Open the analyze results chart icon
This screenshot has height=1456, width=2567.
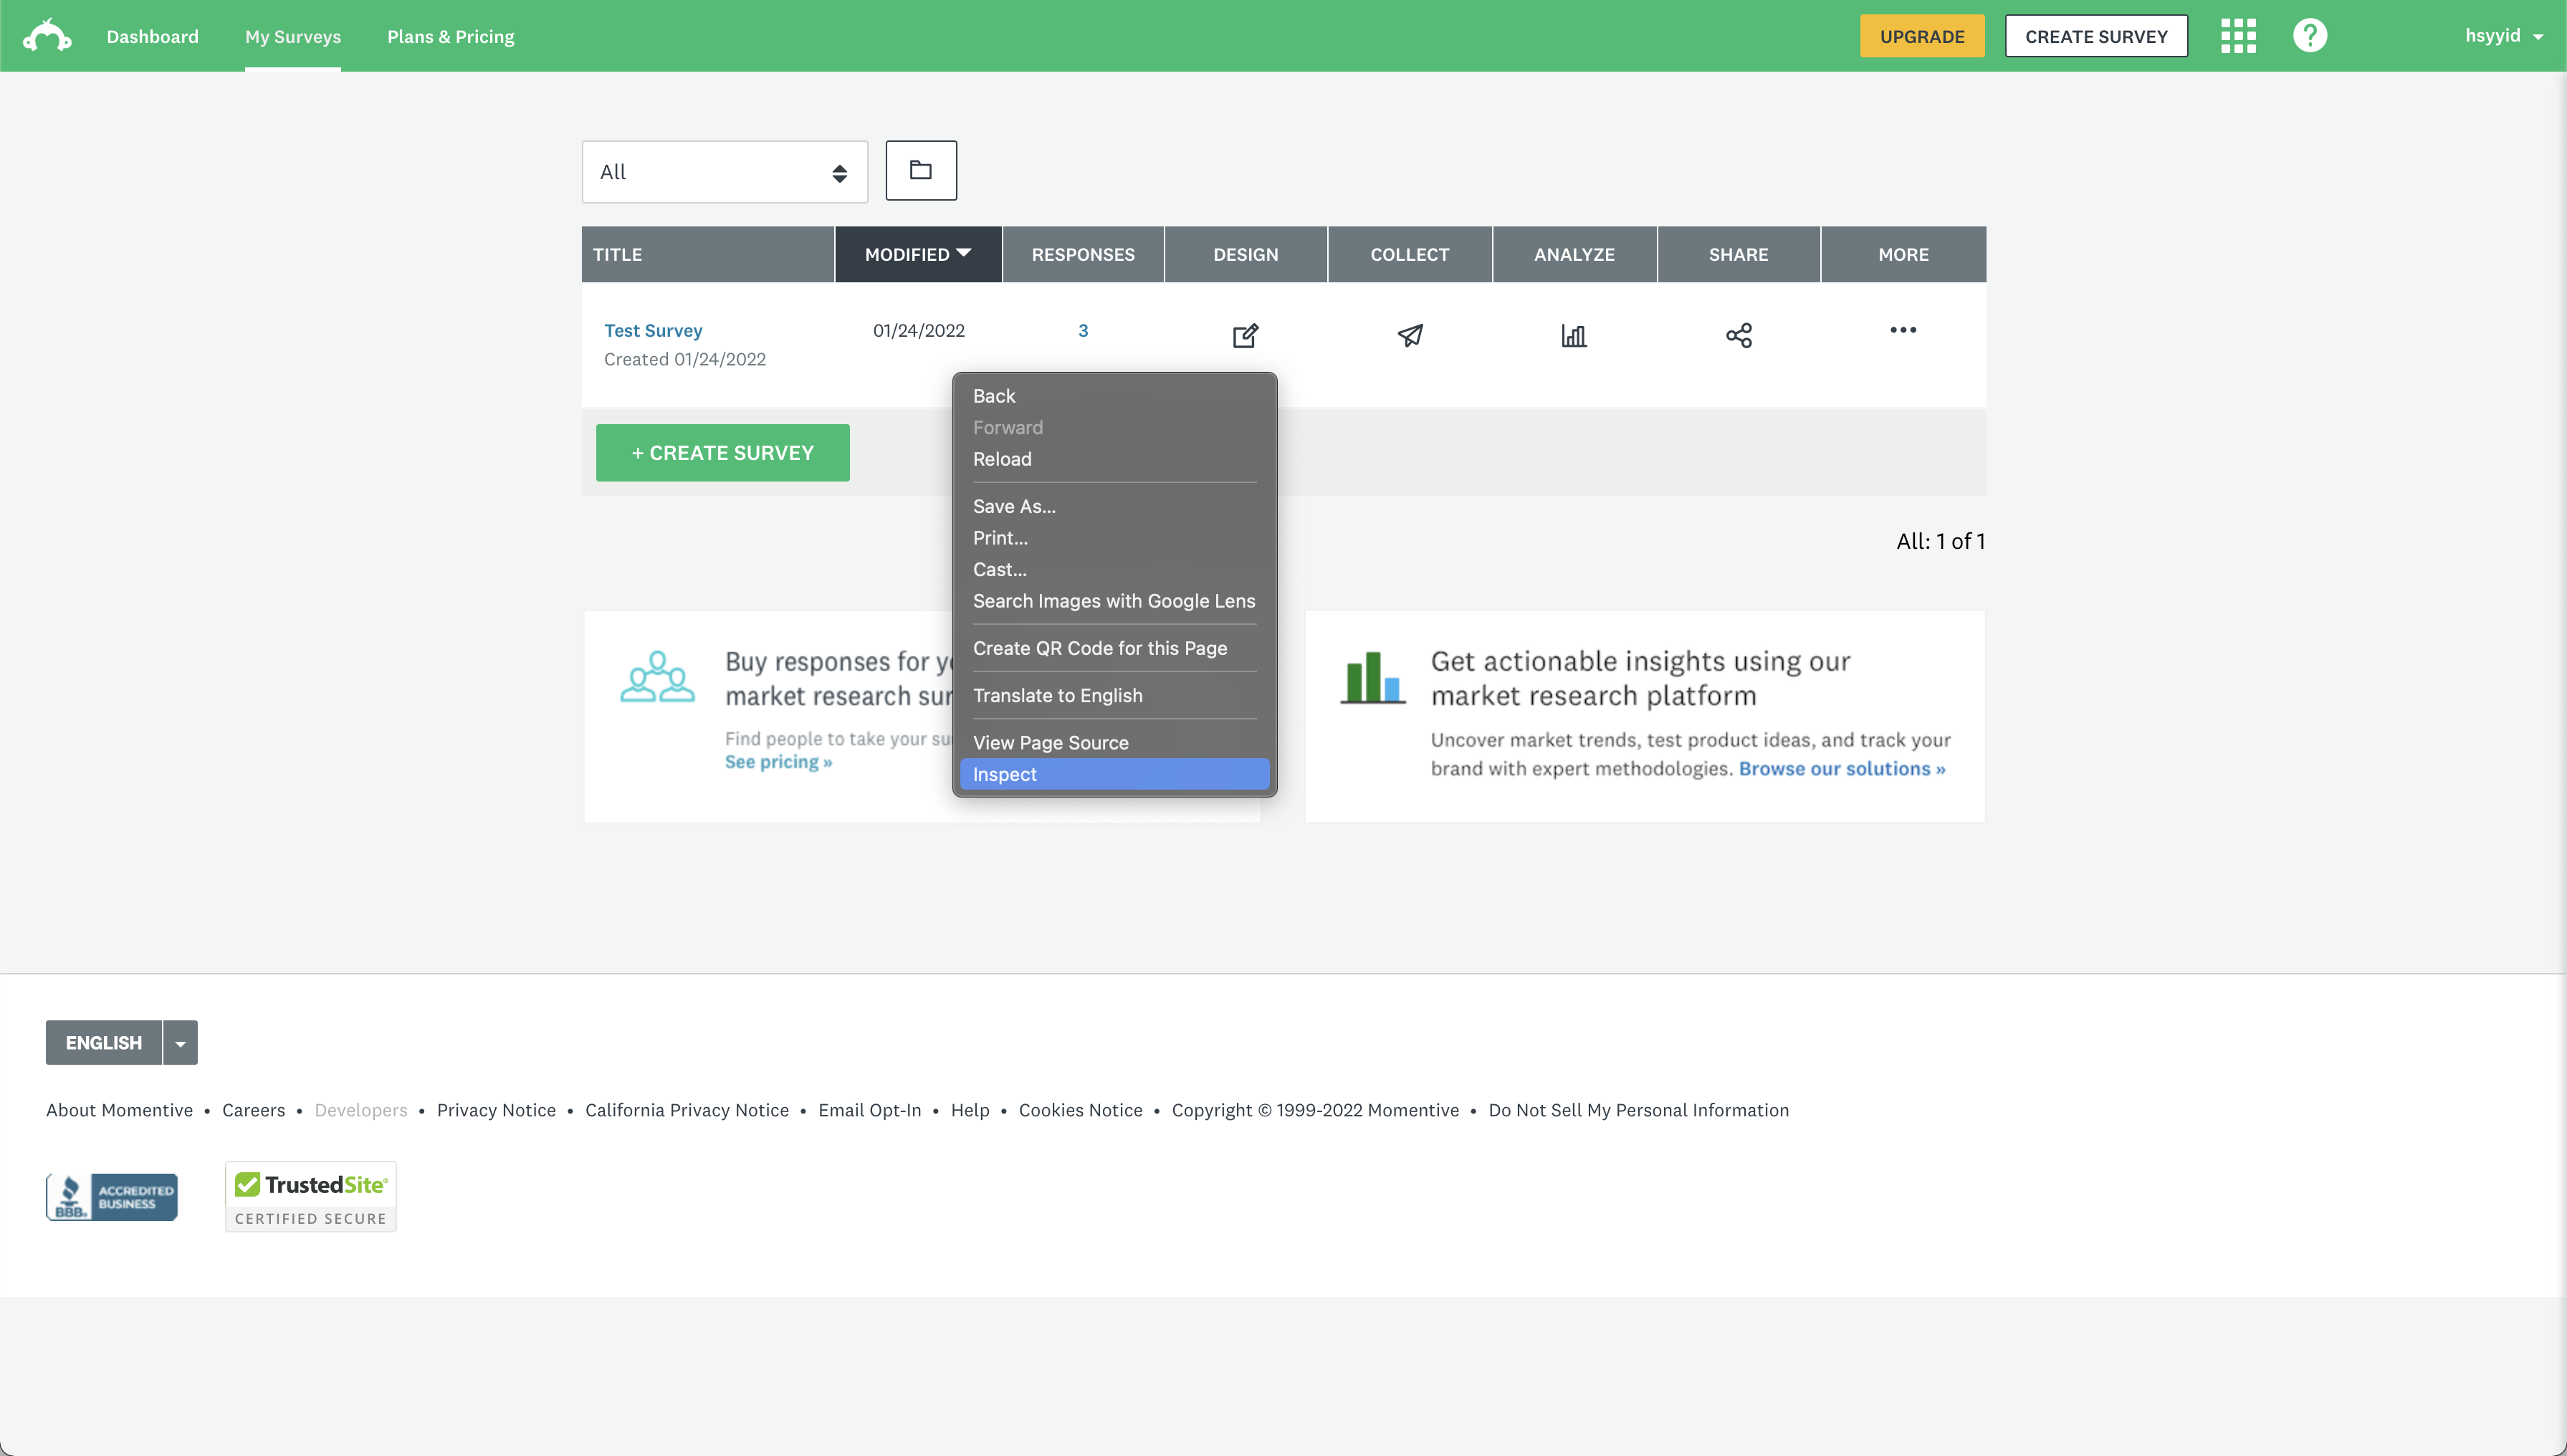1574,335
